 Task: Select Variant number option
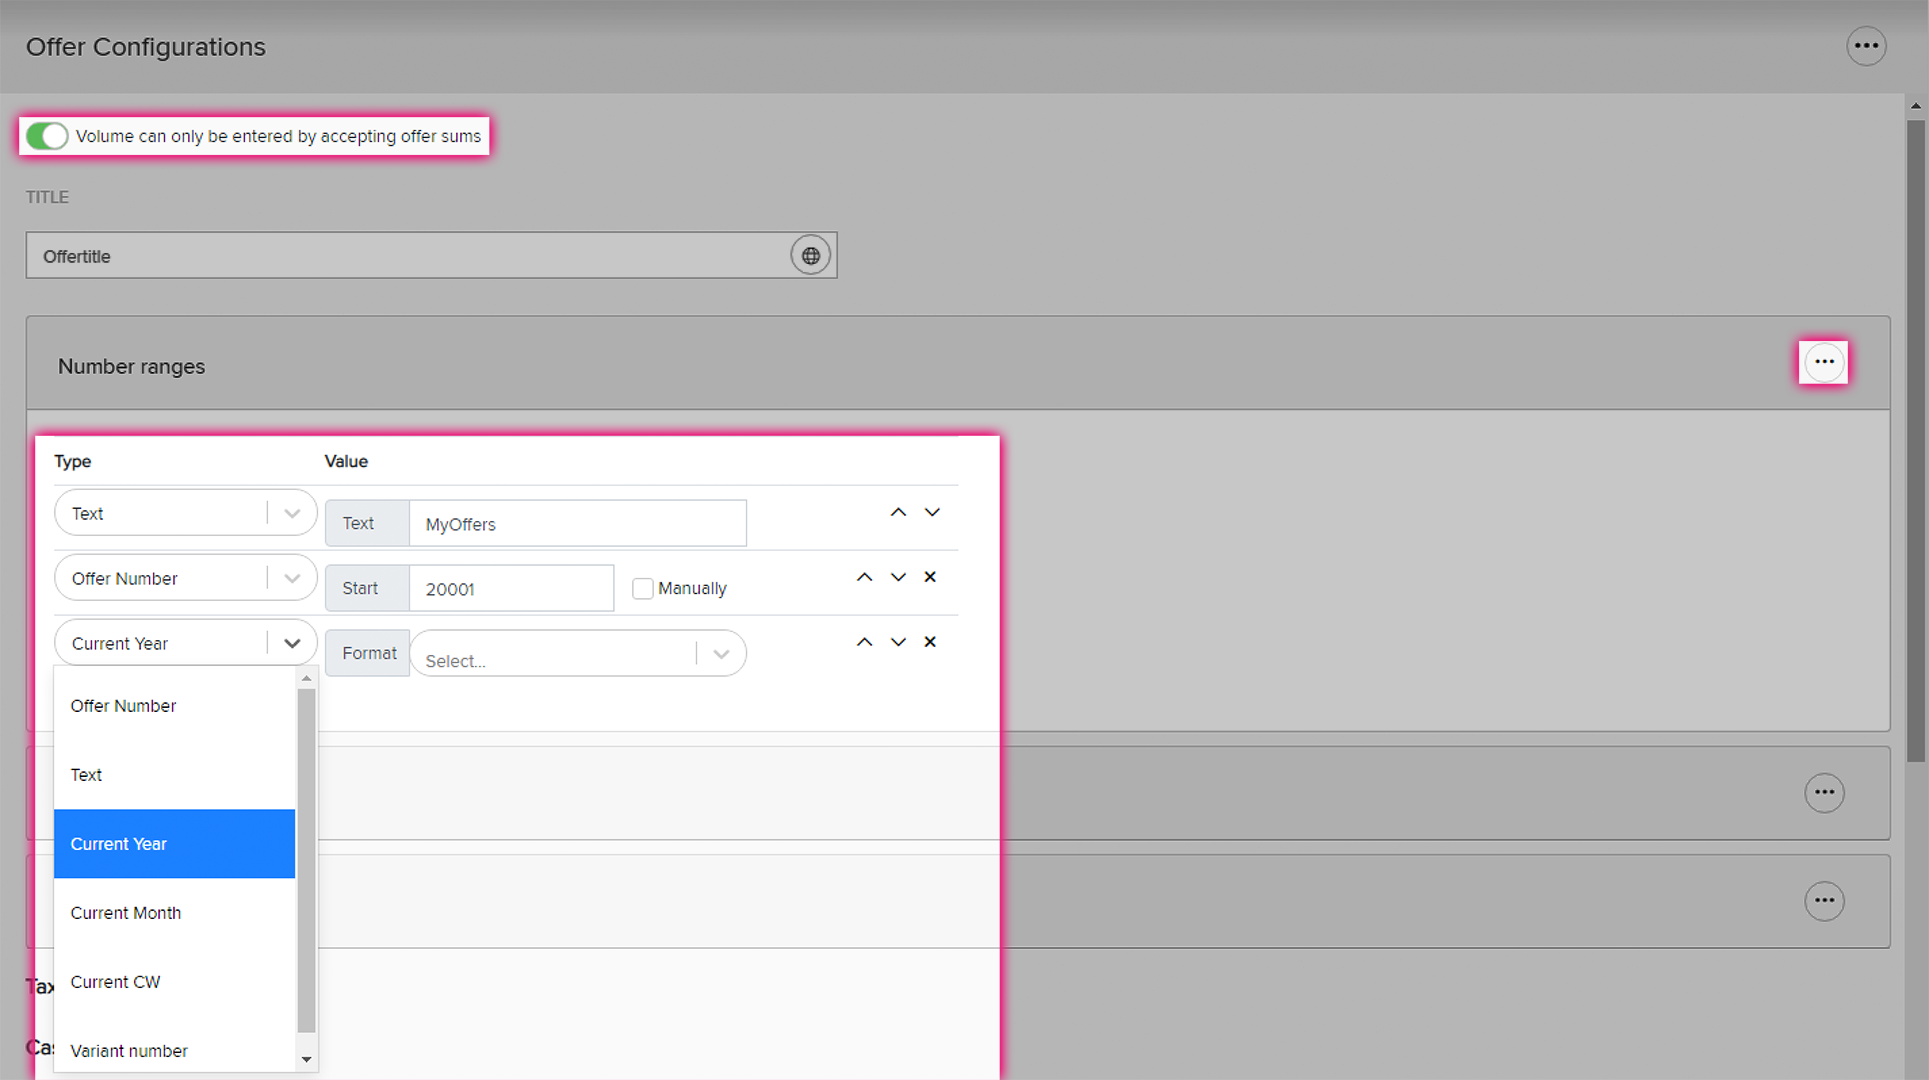coord(175,1051)
